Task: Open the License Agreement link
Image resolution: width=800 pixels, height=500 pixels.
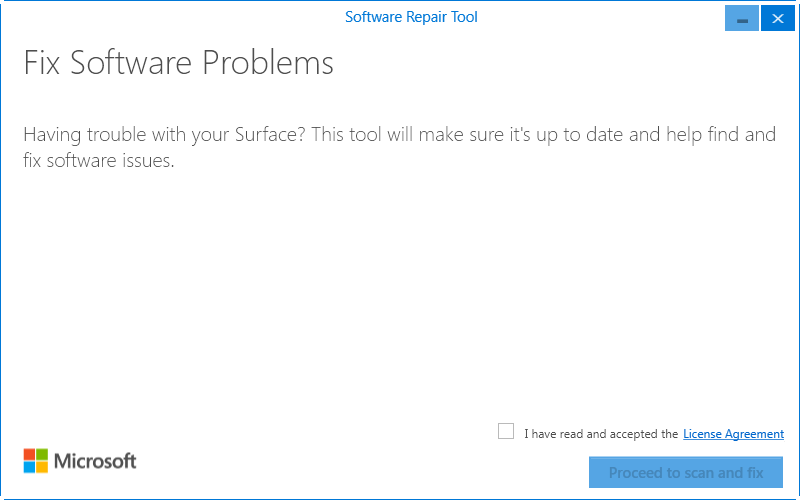Action: click(733, 434)
